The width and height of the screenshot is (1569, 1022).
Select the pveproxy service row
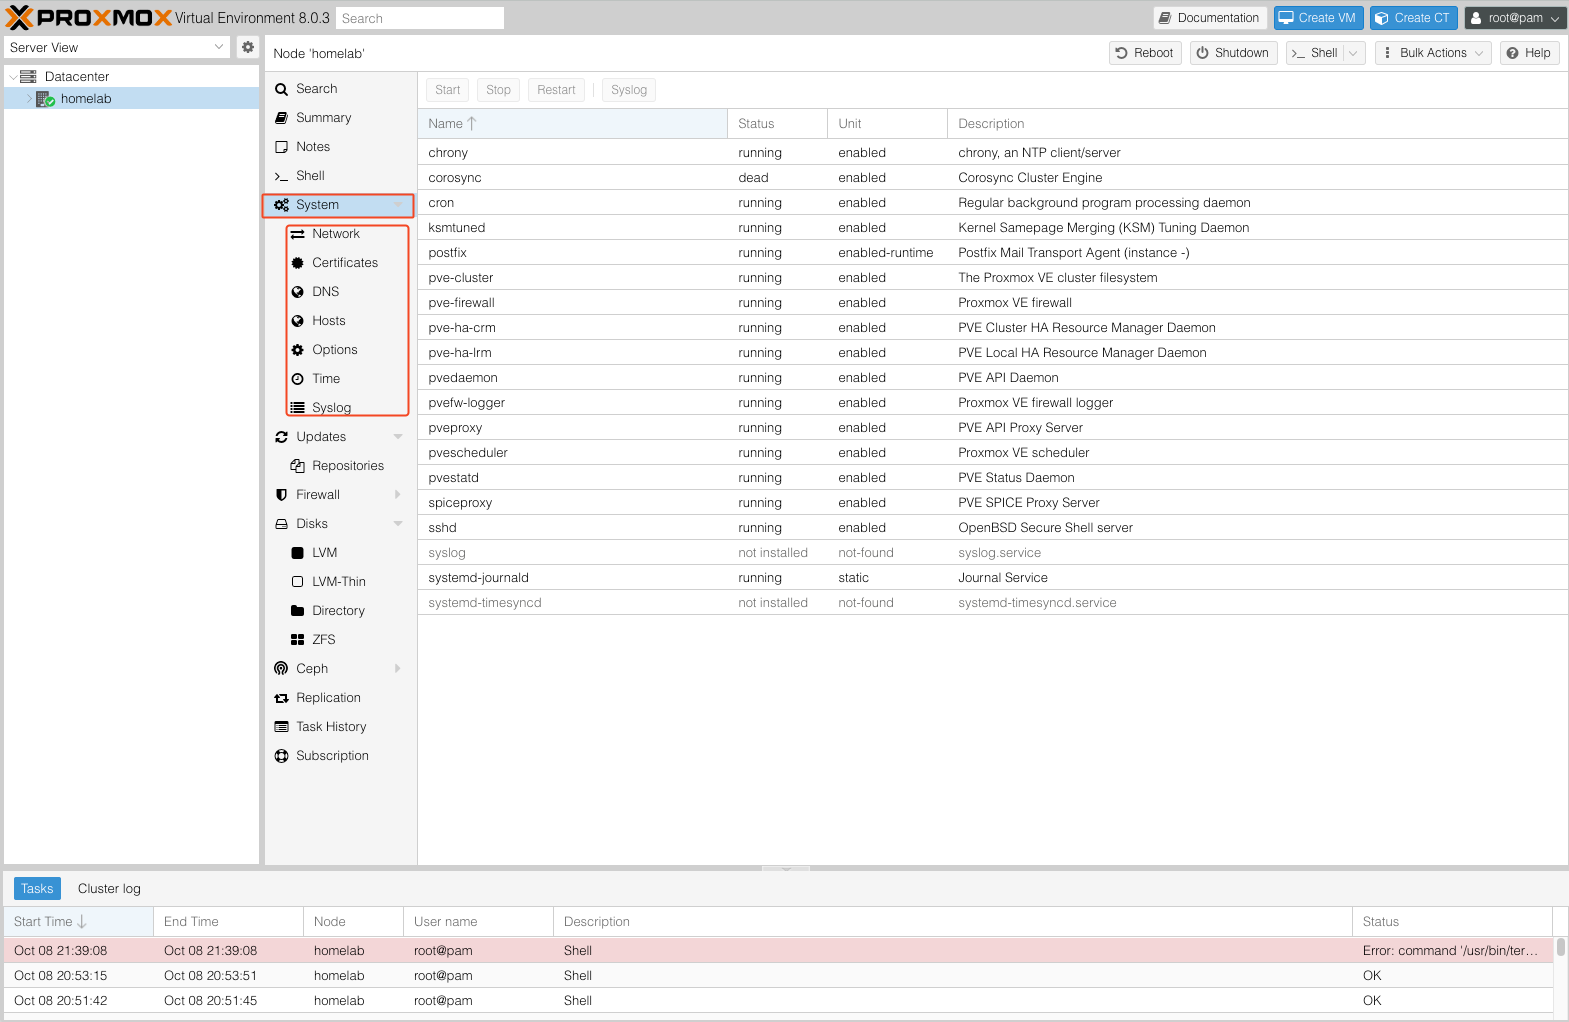992,428
